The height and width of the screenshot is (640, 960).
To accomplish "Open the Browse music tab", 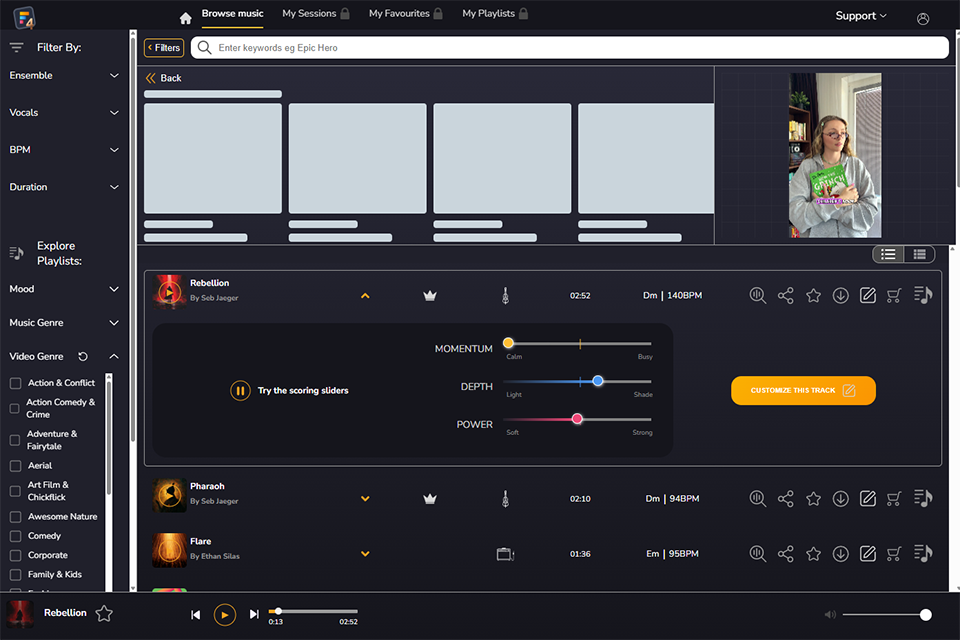I will pos(233,13).
